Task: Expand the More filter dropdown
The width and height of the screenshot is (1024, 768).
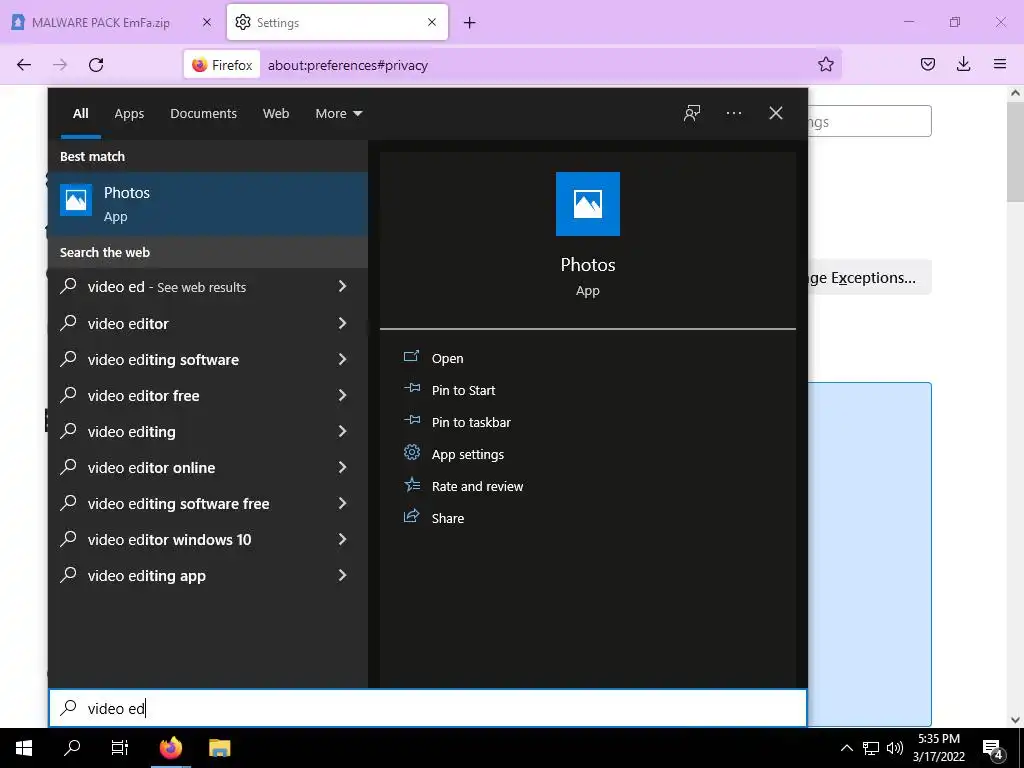Action: coord(338,114)
